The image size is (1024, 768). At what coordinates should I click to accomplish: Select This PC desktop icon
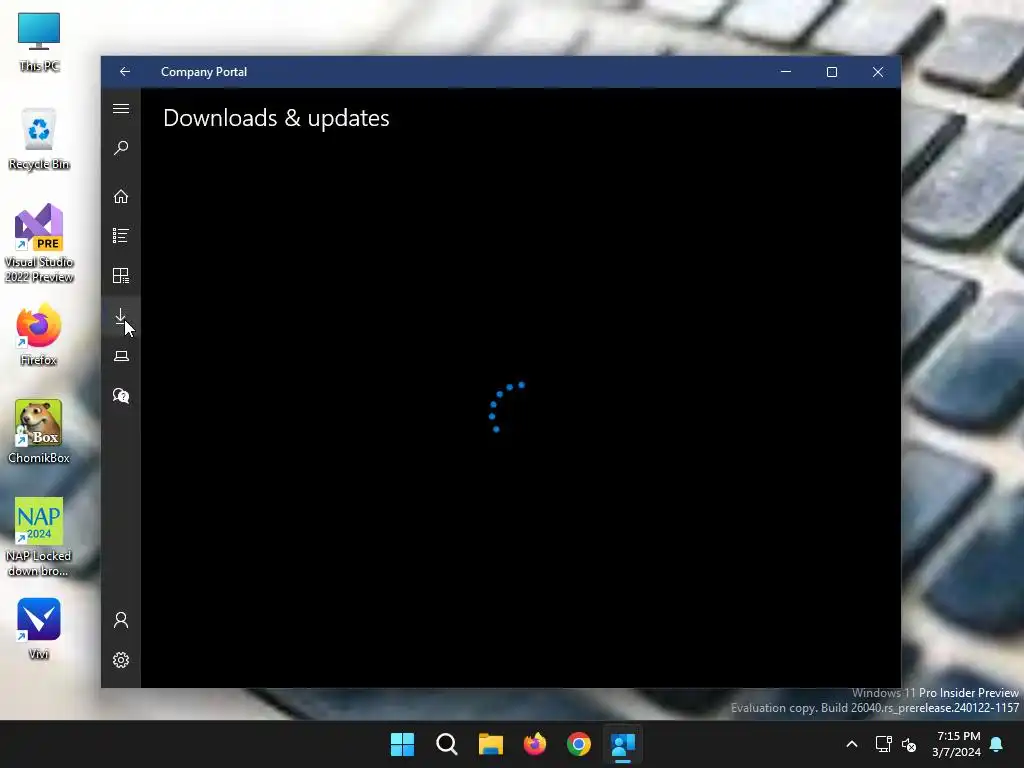coord(39,42)
